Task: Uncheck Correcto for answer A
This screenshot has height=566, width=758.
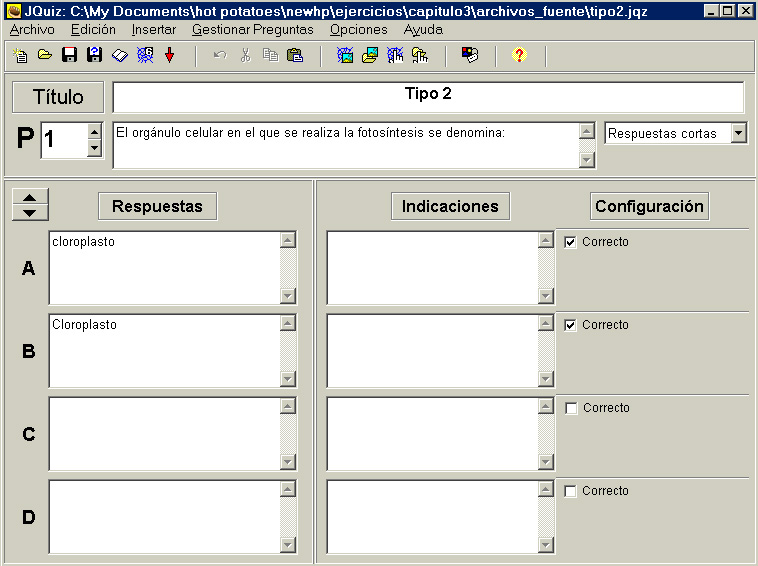Action: (570, 242)
